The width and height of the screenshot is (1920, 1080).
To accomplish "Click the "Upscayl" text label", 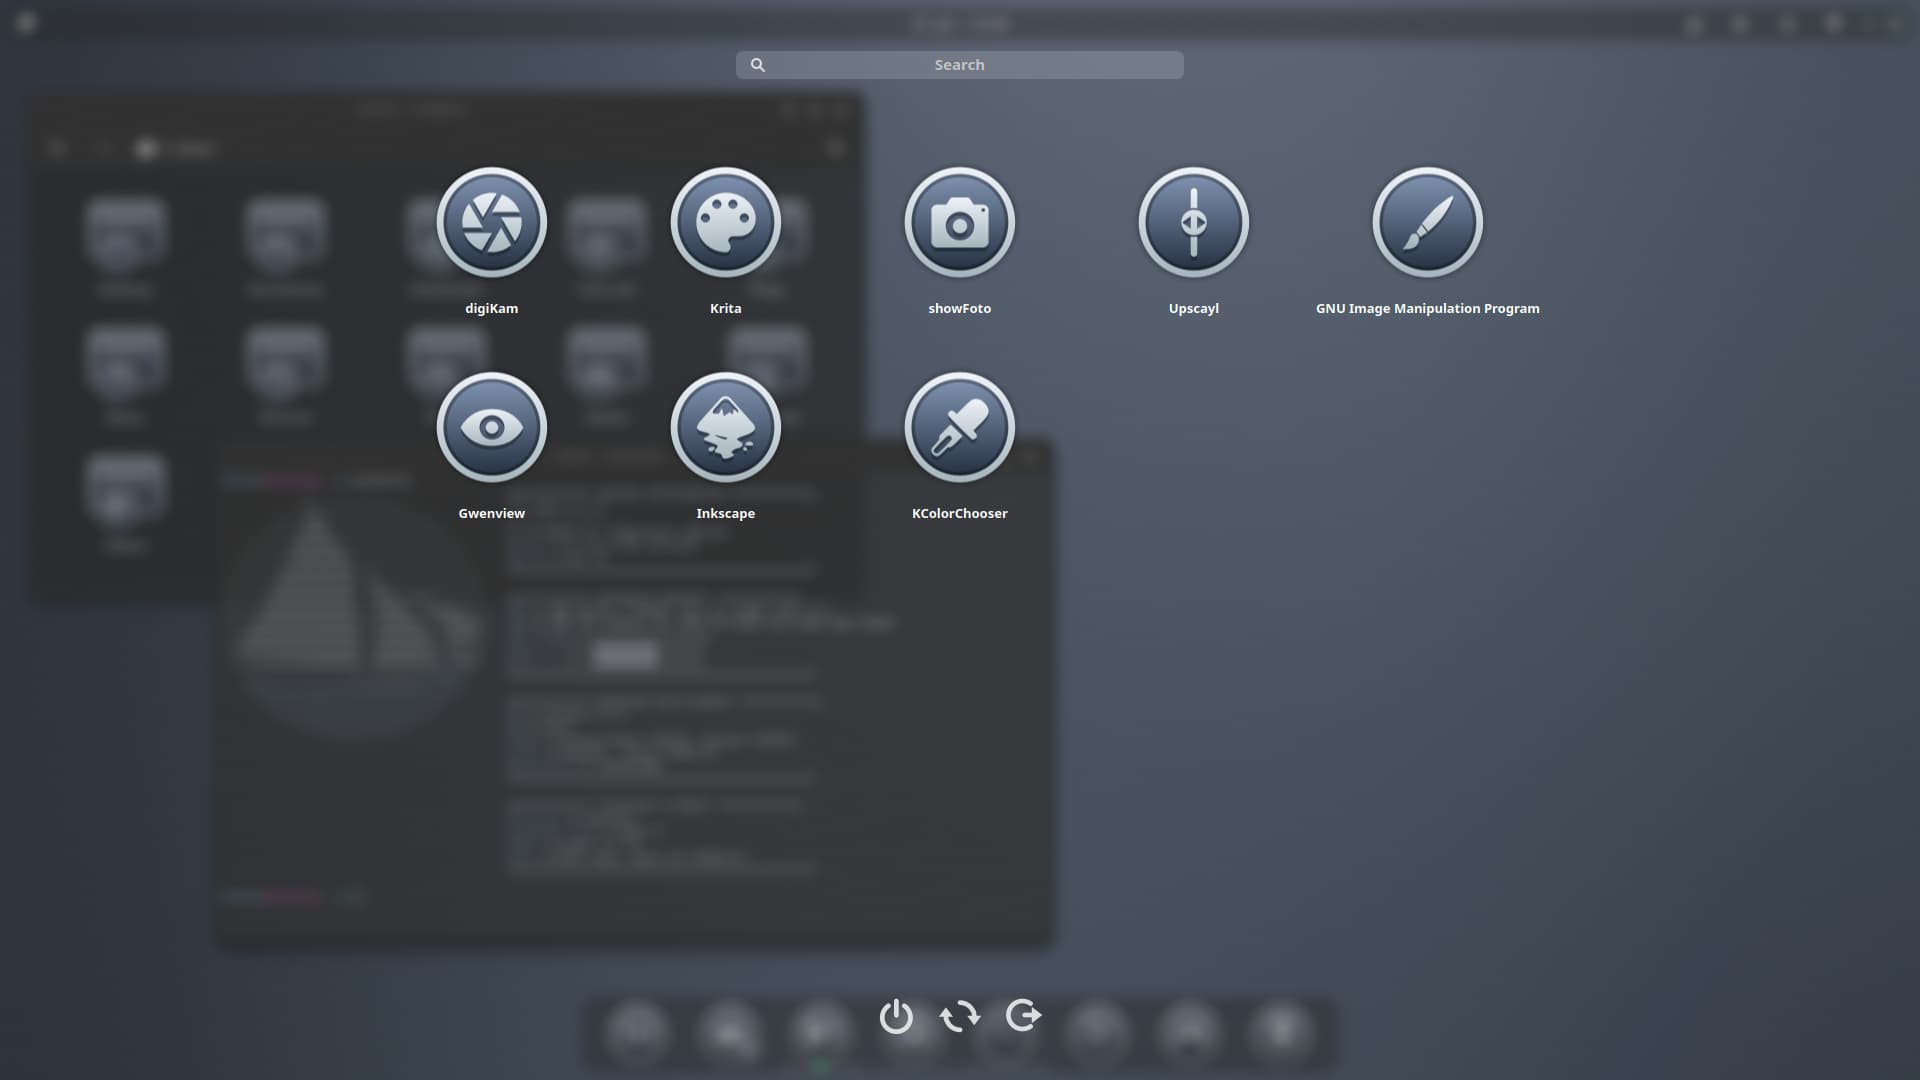I will click(x=1193, y=308).
